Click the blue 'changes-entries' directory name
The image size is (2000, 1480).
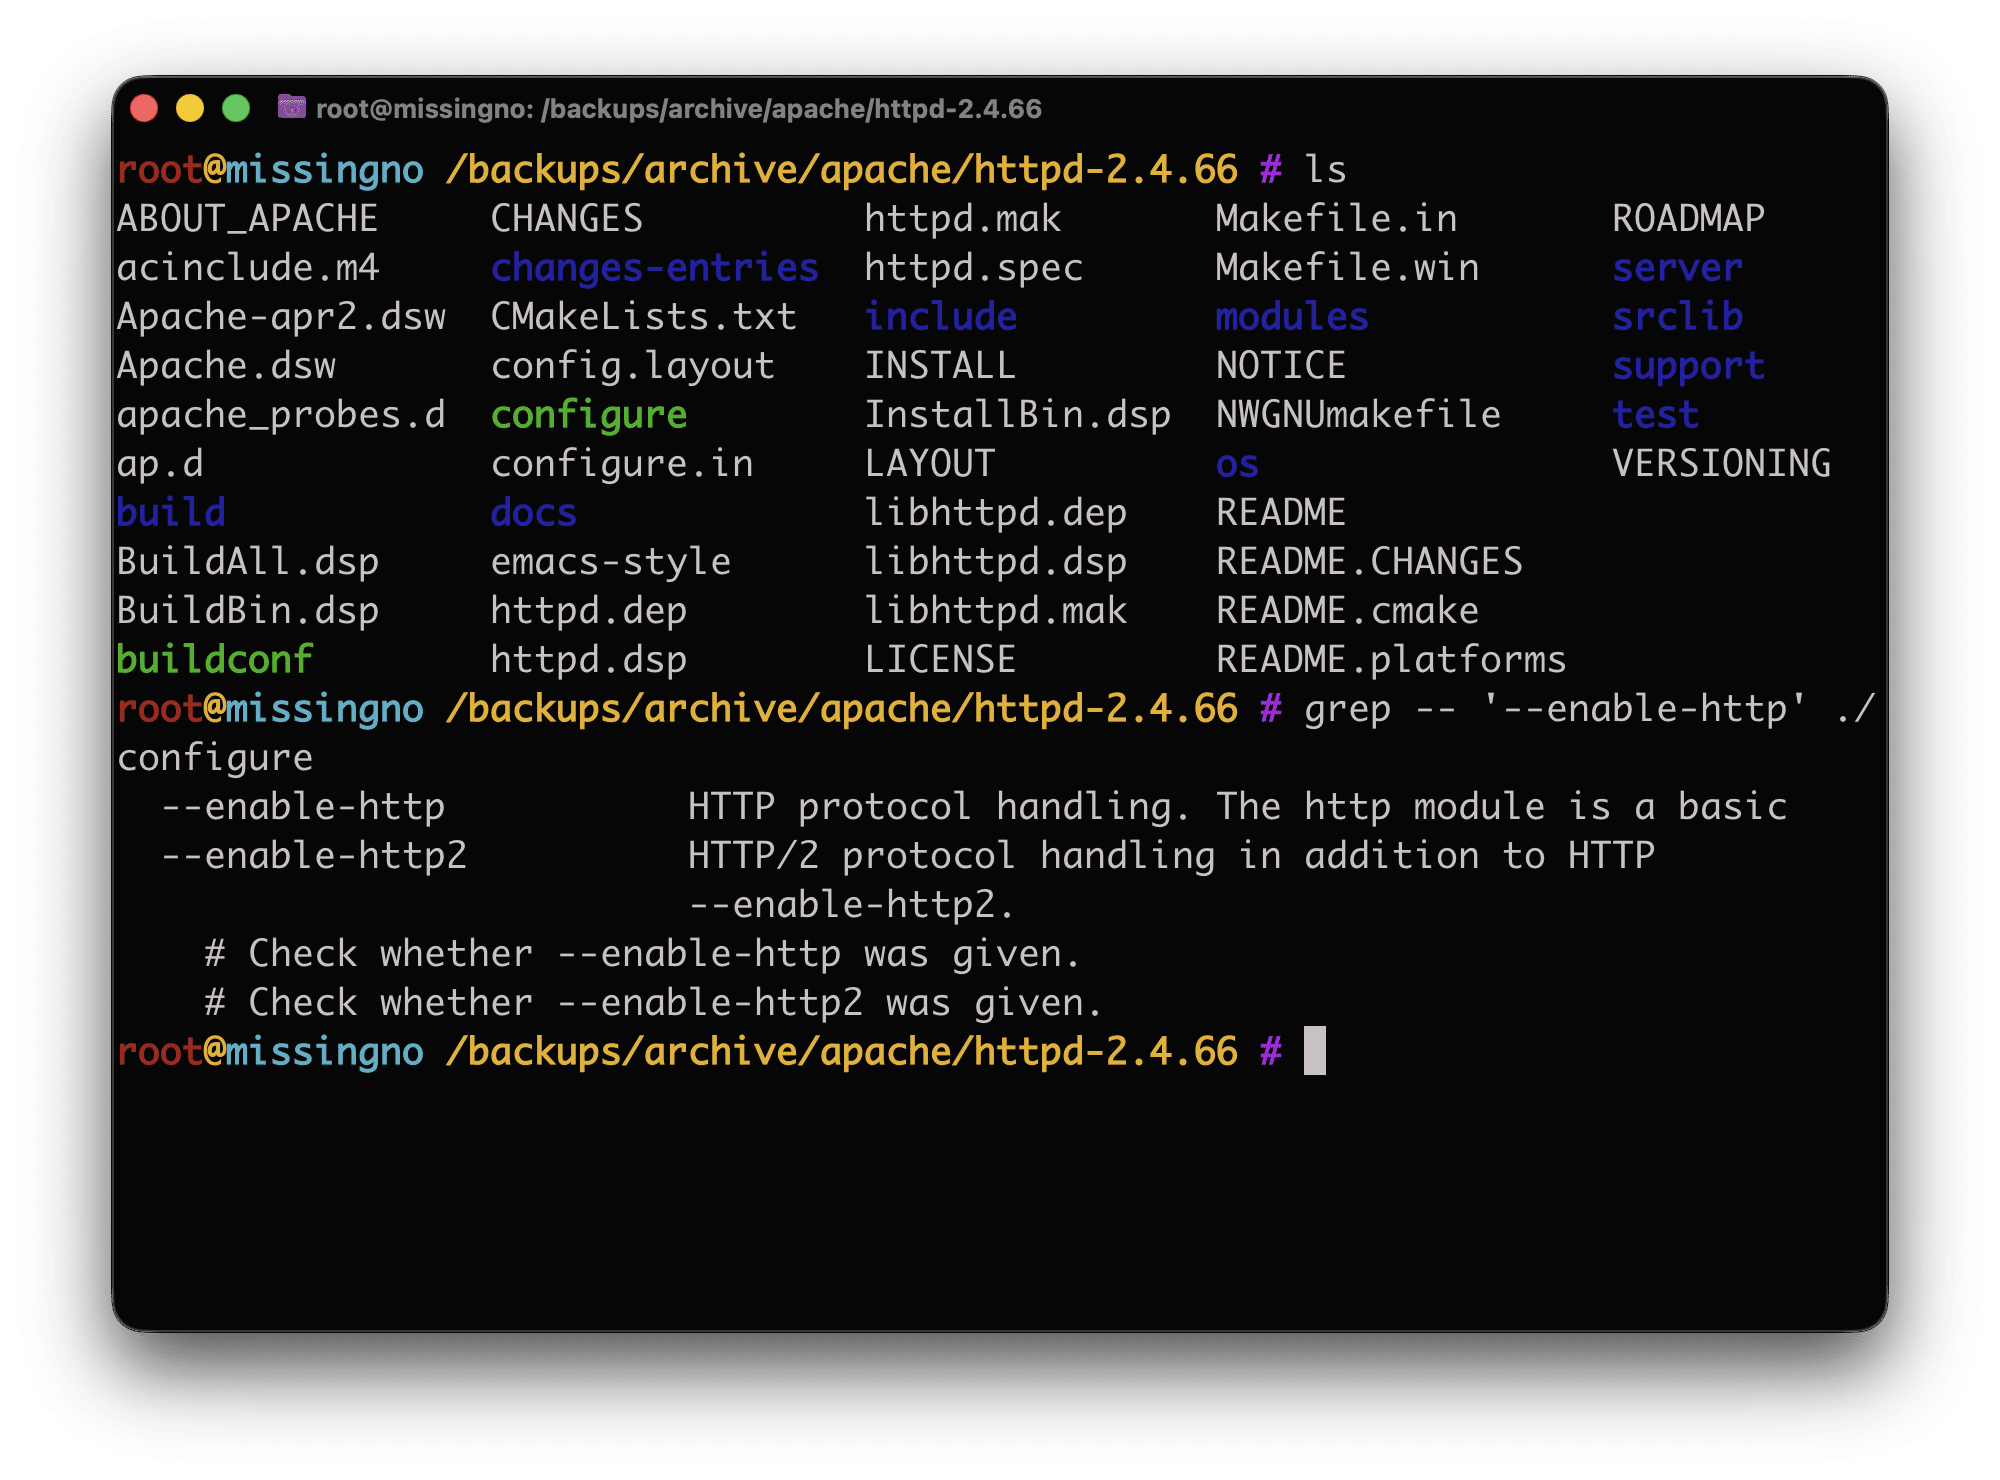click(654, 268)
